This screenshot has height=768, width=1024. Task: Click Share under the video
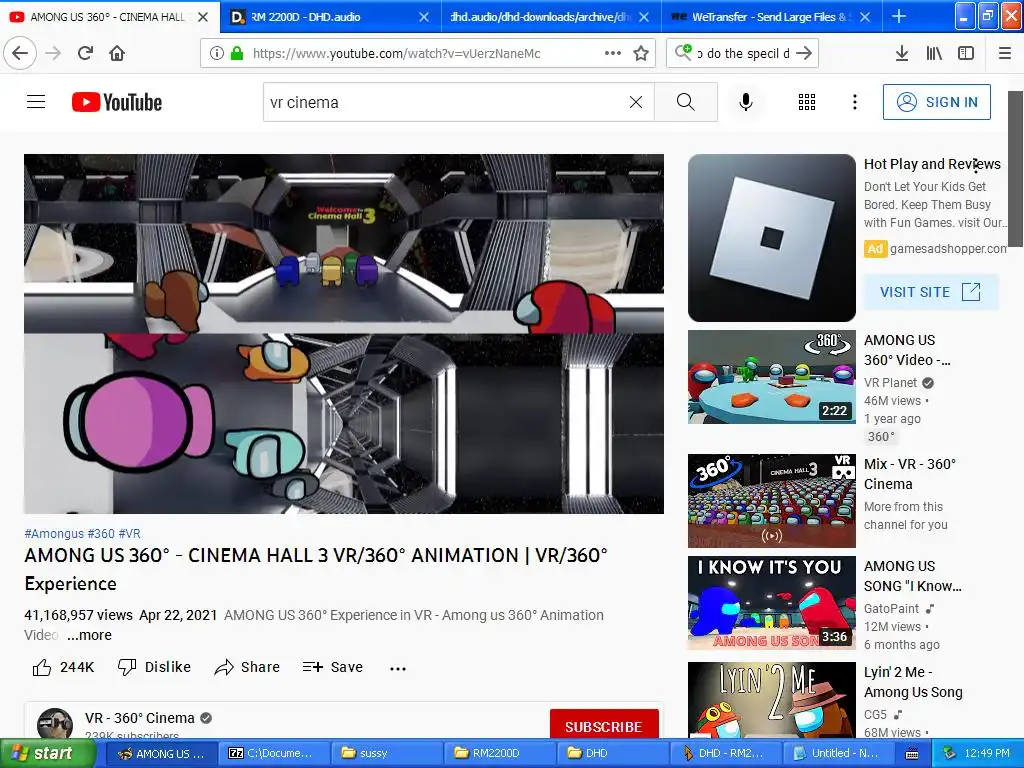(x=248, y=667)
